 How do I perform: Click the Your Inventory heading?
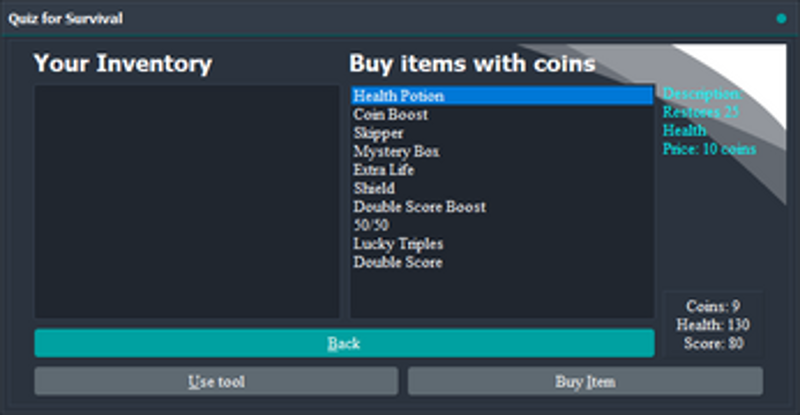pyautogui.click(x=123, y=64)
